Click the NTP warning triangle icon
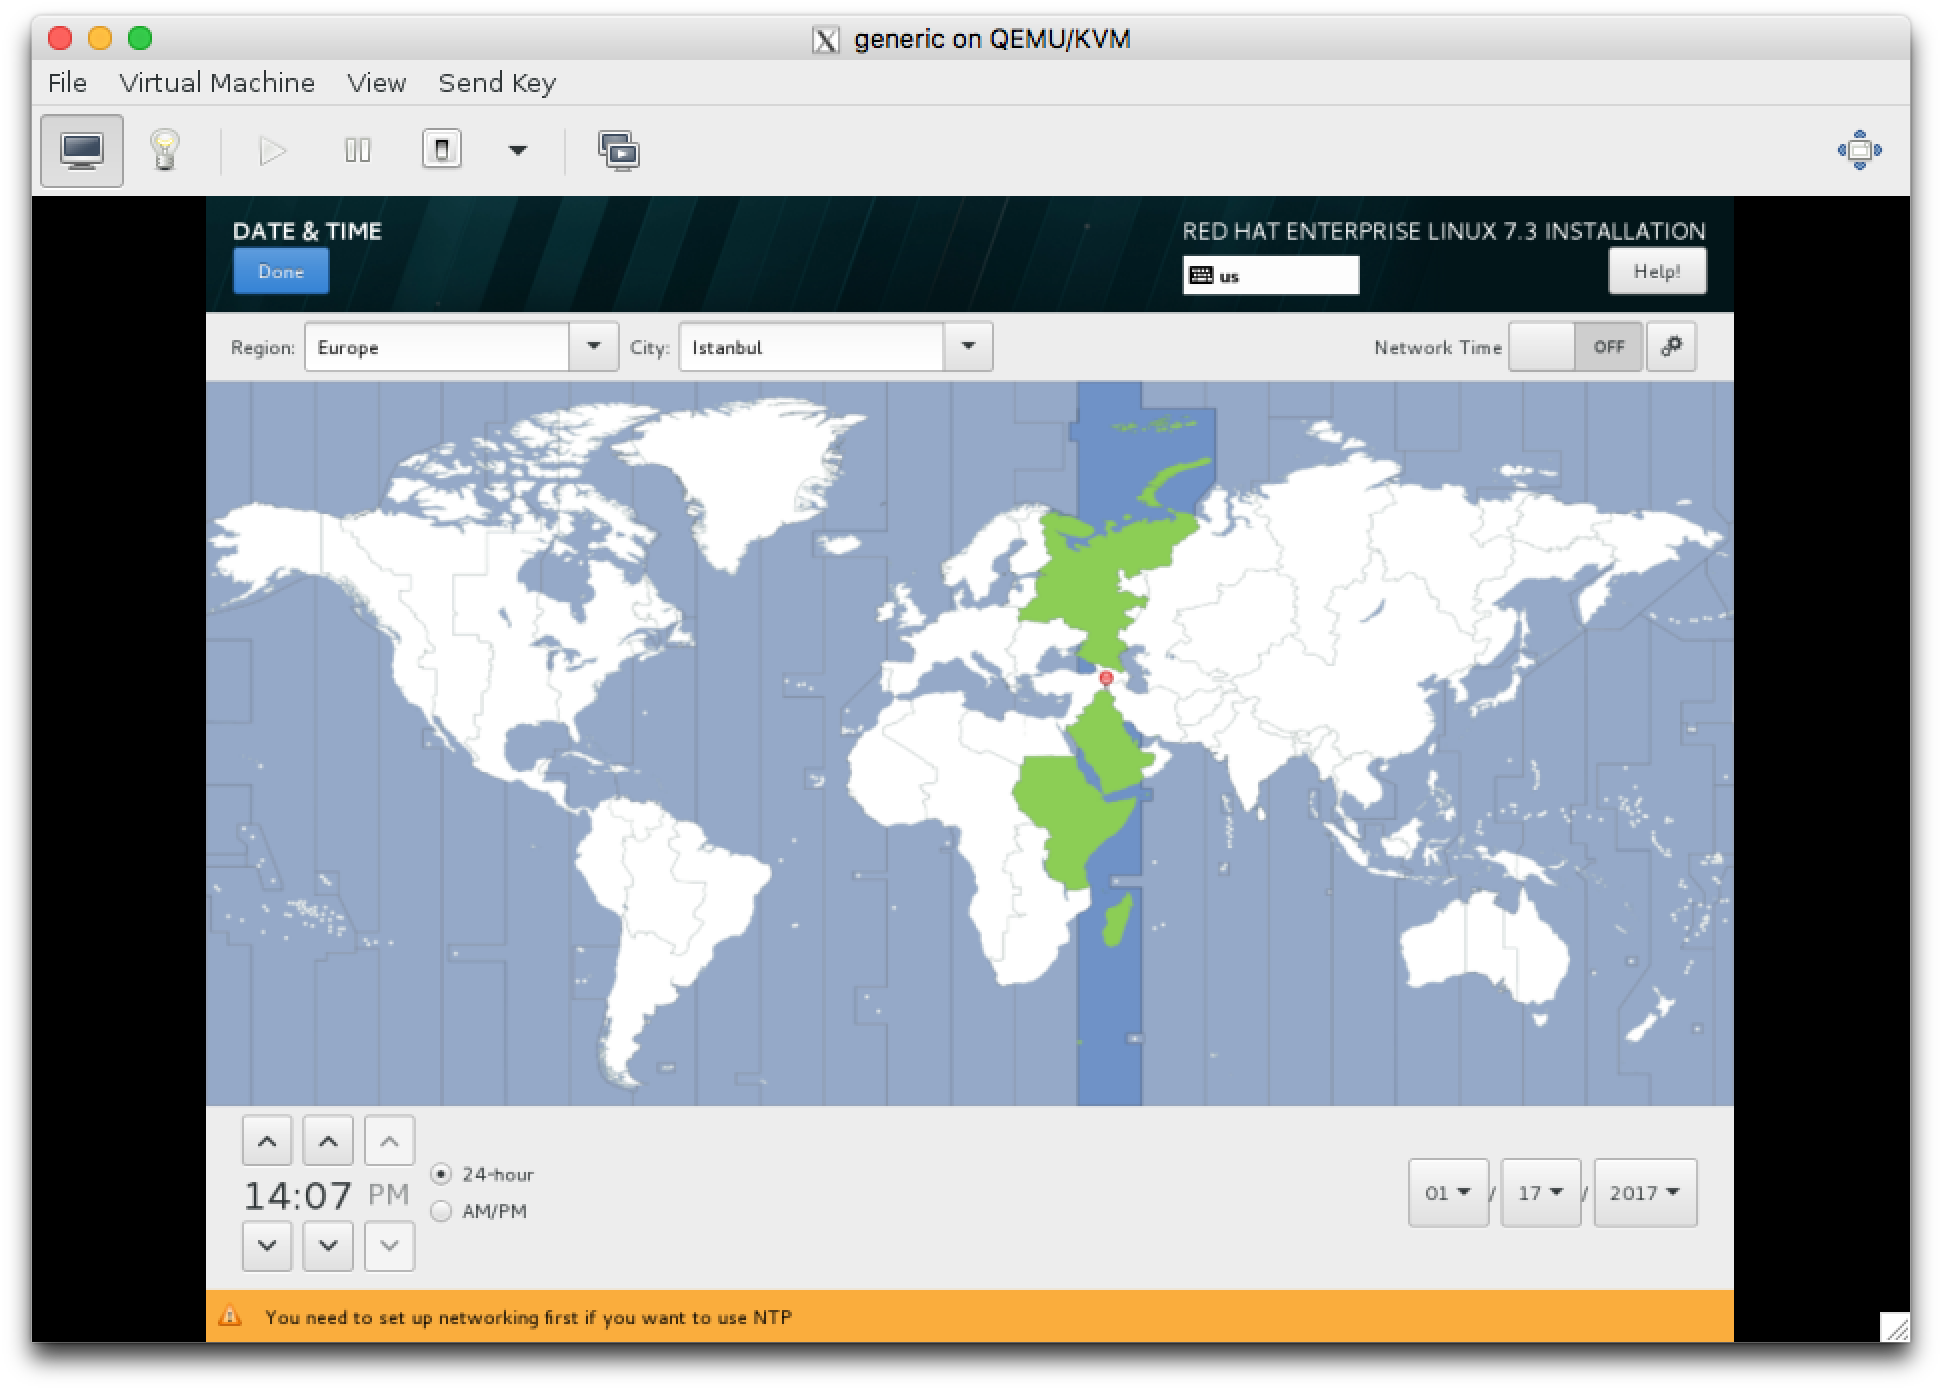The image size is (1942, 1390). [x=230, y=1316]
